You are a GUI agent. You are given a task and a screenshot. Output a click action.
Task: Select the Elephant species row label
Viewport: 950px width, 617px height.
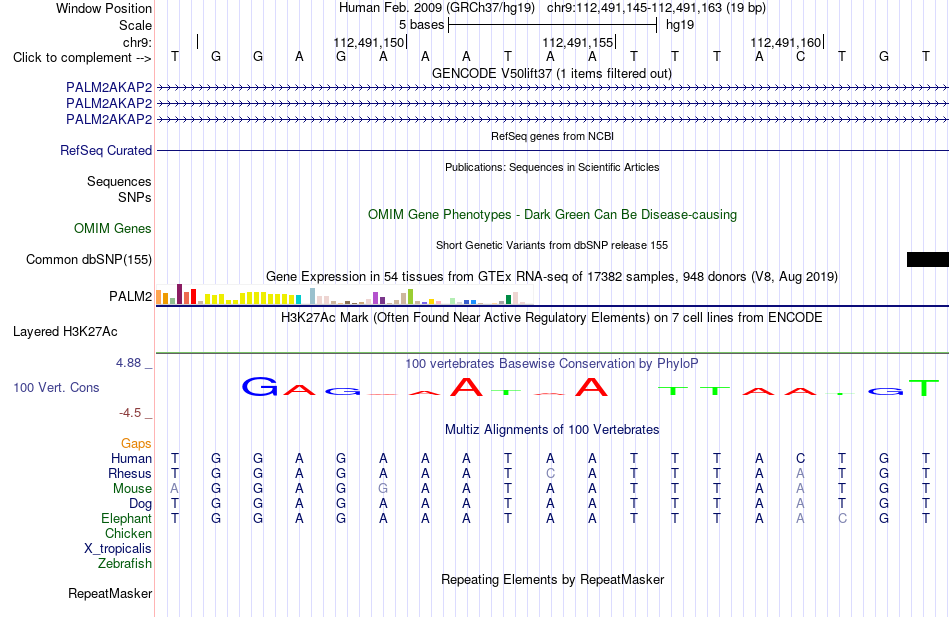127,518
